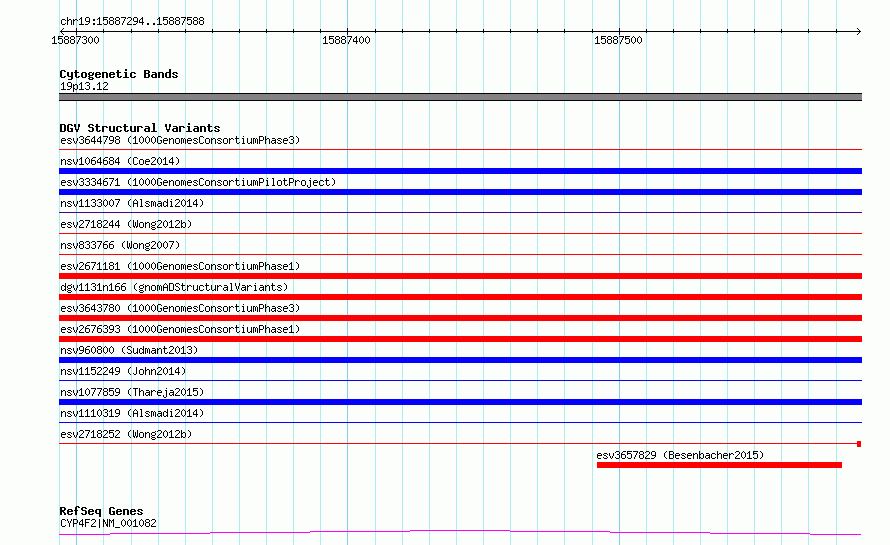Click the Cytogenetic Bands track title
The width and height of the screenshot is (890, 545).
point(119,74)
